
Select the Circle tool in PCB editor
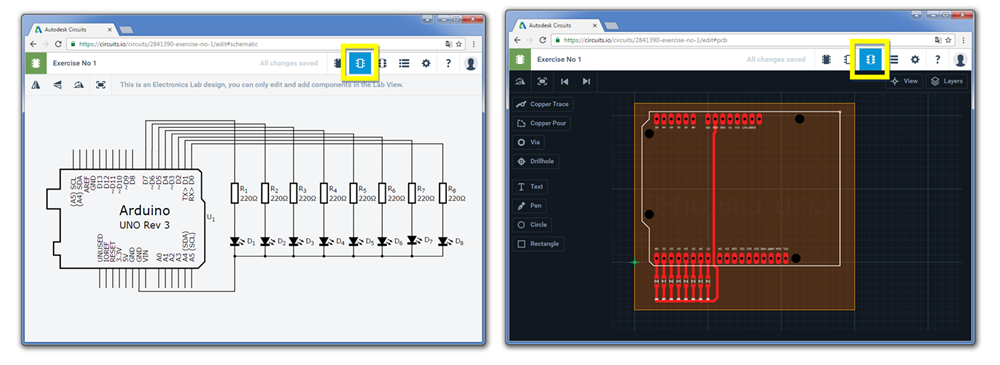coord(533,225)
